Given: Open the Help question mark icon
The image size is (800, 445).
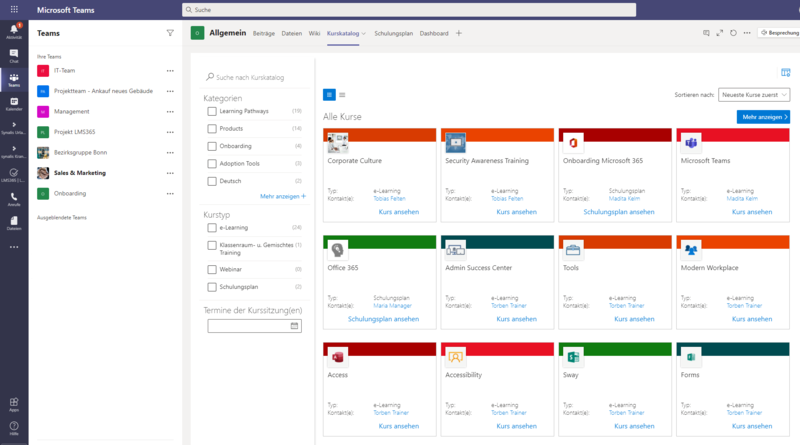Looking at the screenshot, I should 14,428.
